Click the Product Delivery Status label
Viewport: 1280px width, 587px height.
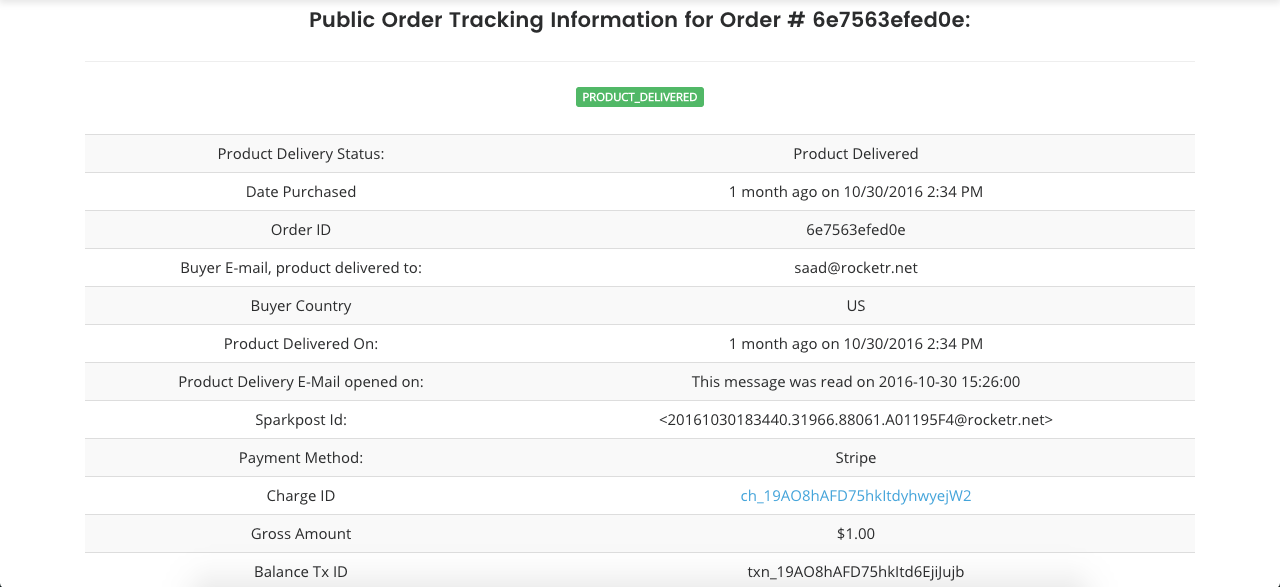301,154
